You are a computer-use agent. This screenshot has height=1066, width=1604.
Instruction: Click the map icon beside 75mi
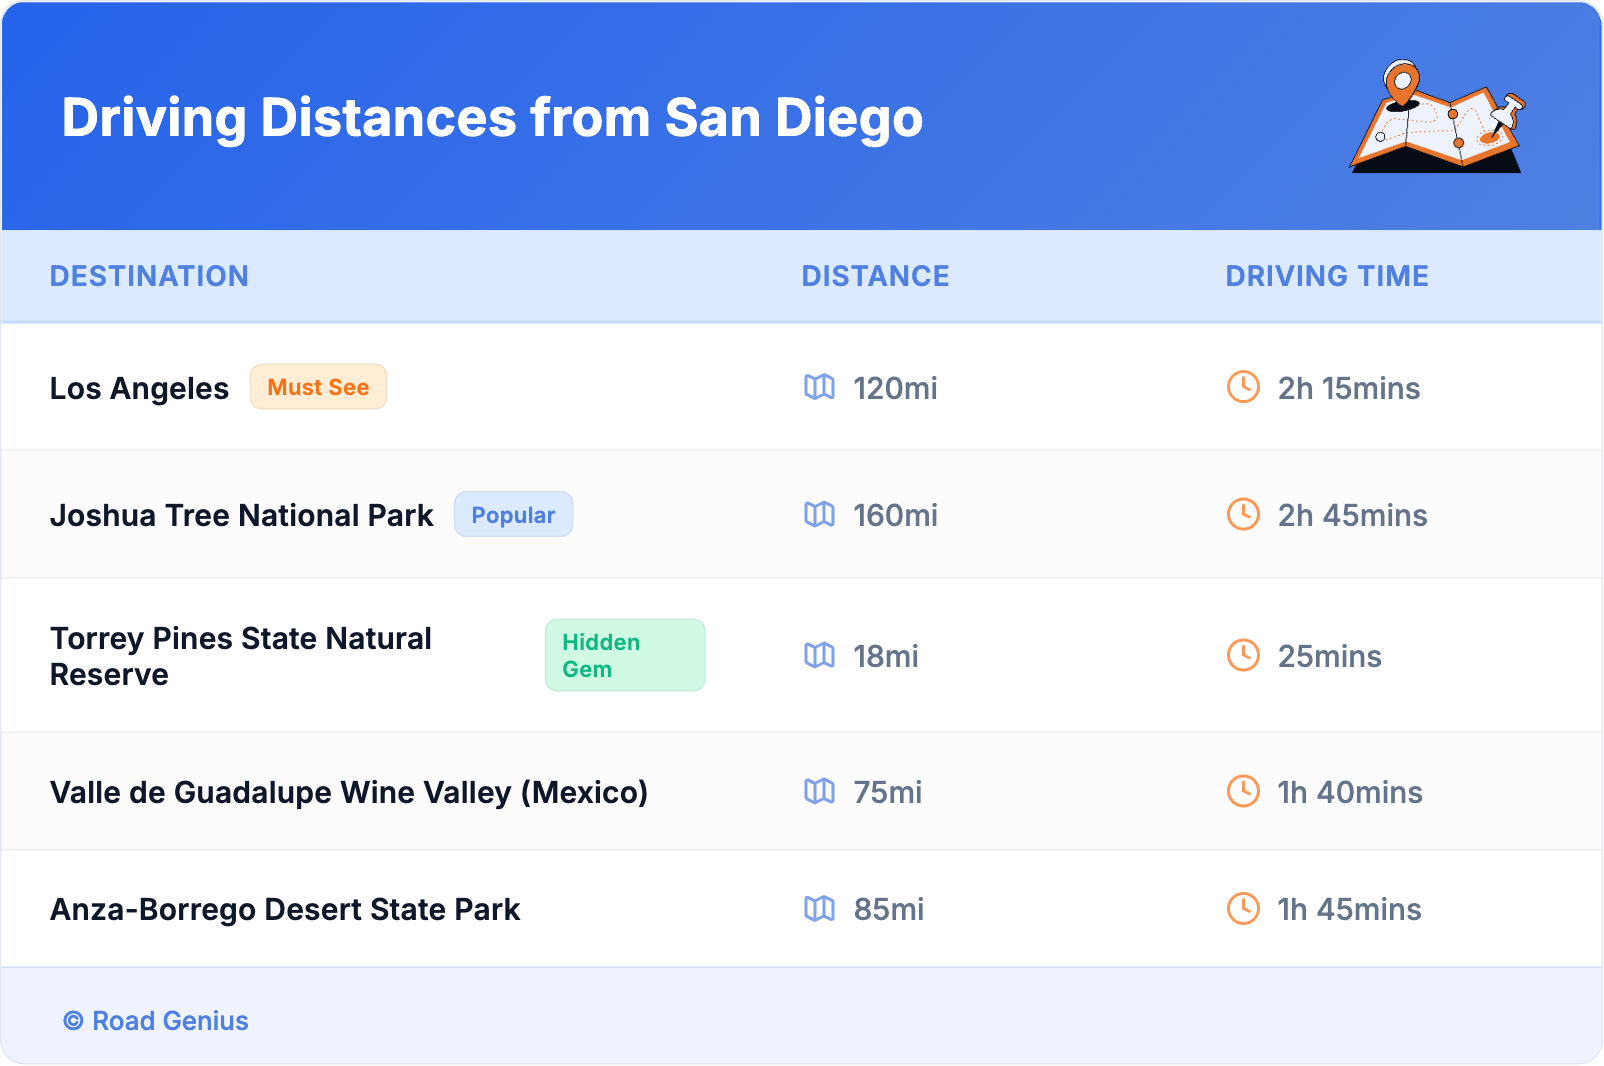click(819, 791)
